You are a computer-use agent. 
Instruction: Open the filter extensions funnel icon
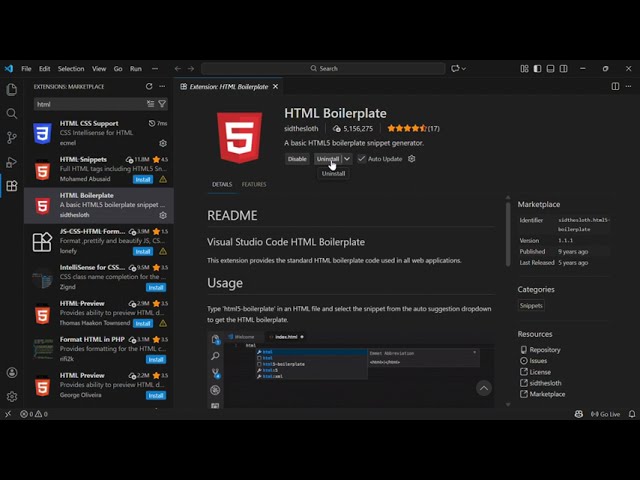[162, 104]
